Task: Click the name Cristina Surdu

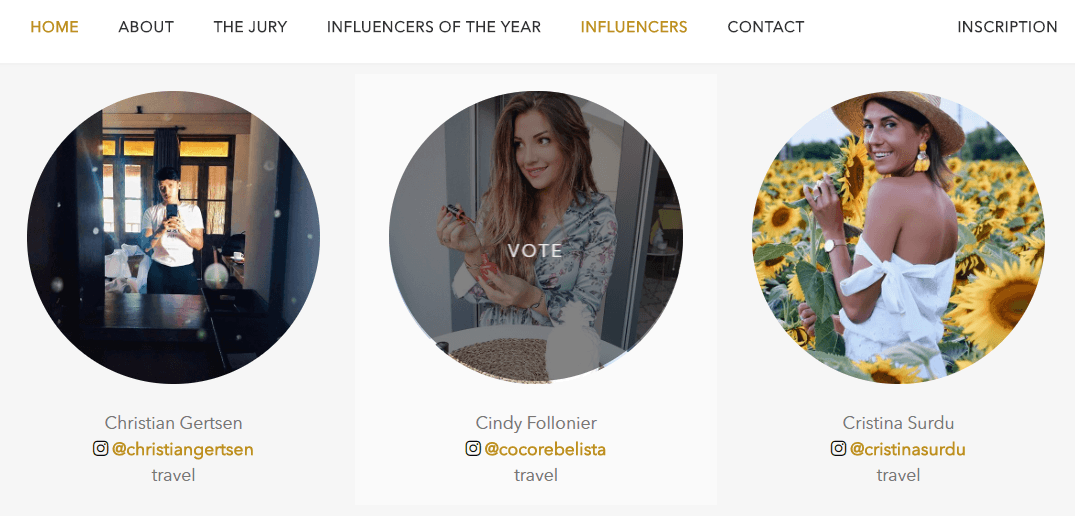Action: point(898,423)
